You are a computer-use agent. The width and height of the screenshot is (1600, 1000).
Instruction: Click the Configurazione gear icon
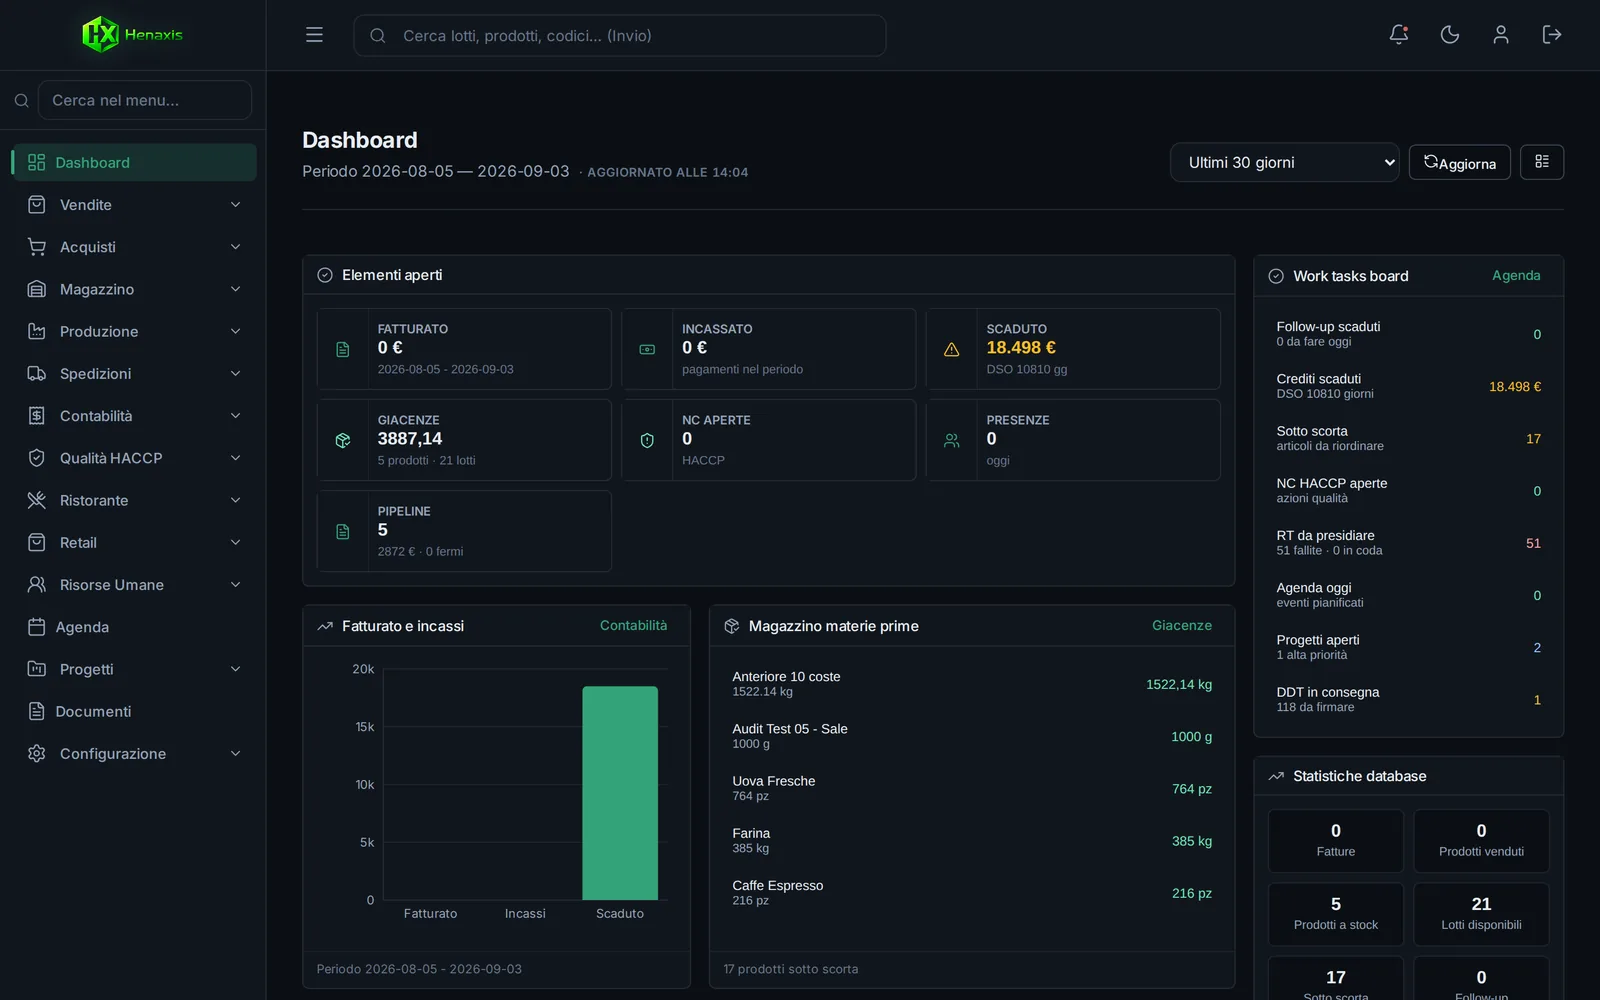click(37, 754)
